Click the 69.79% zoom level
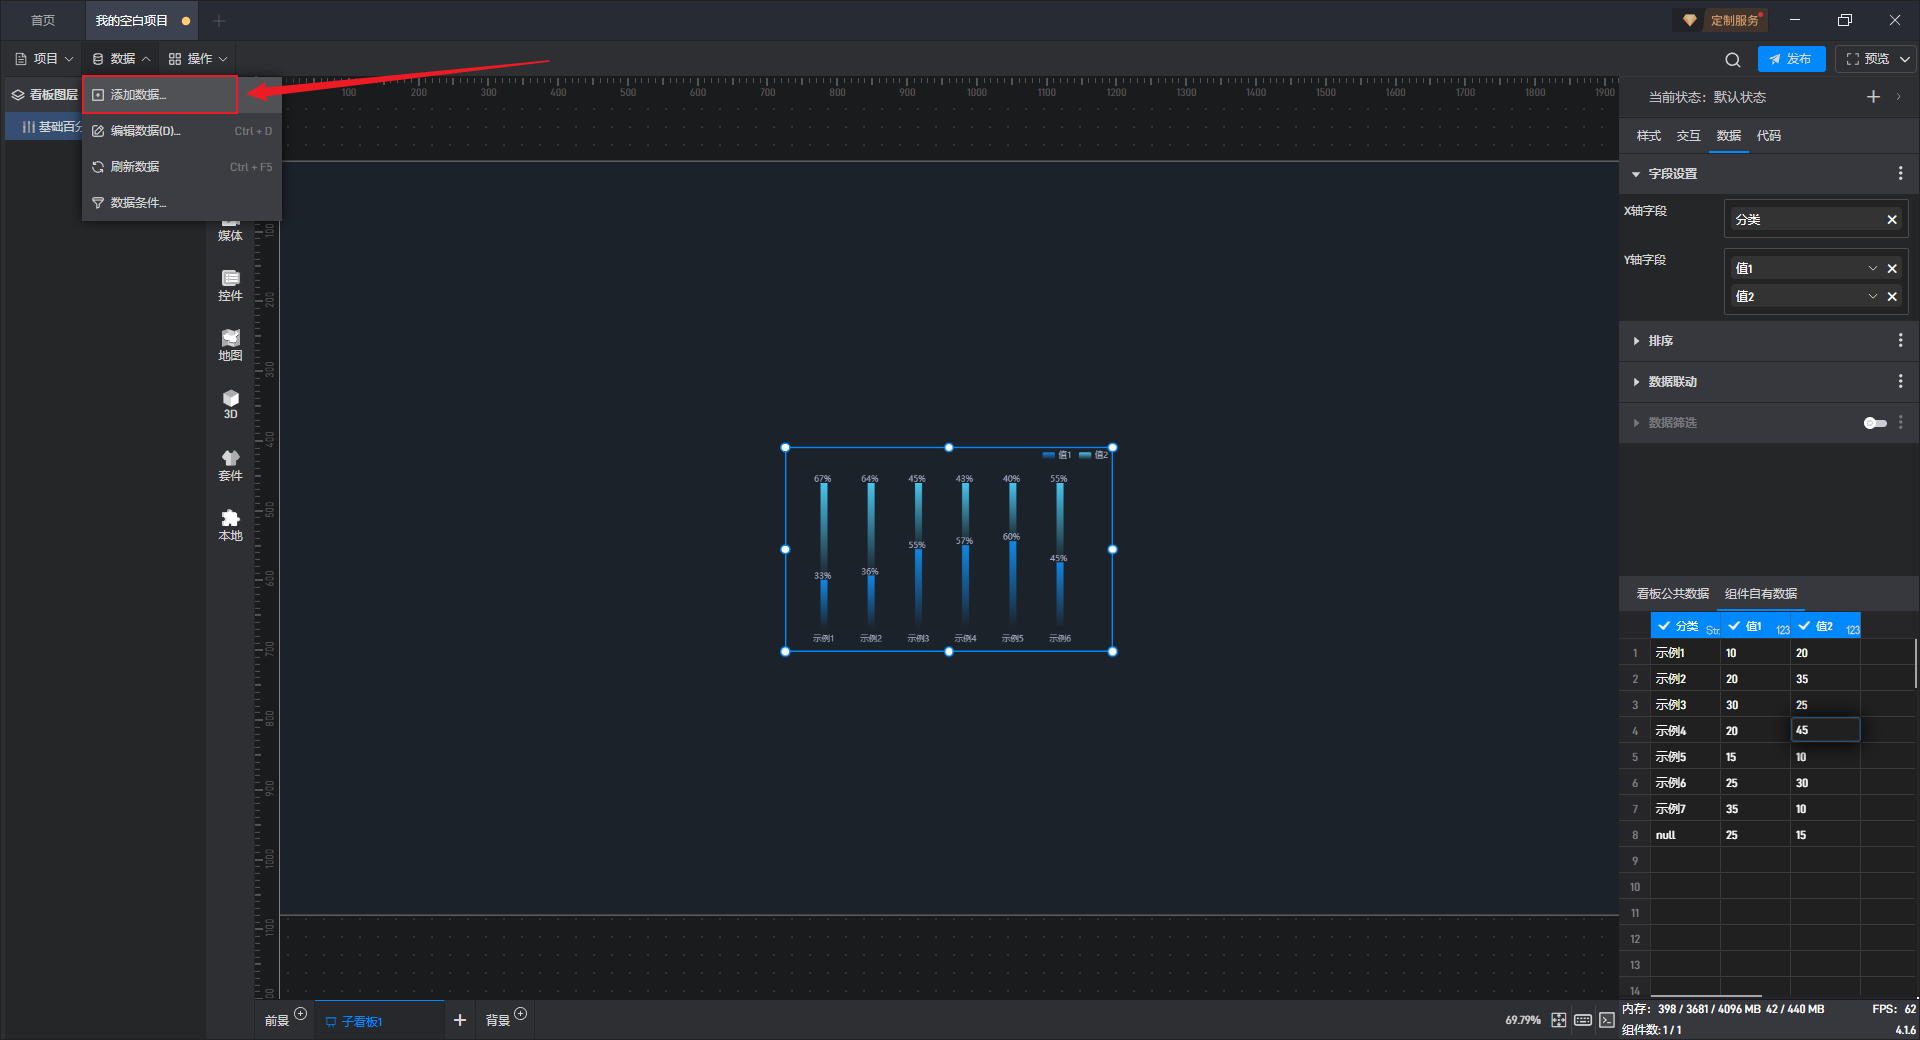Viewport: 1920px width, 1040px height. click(1523, 1020)
